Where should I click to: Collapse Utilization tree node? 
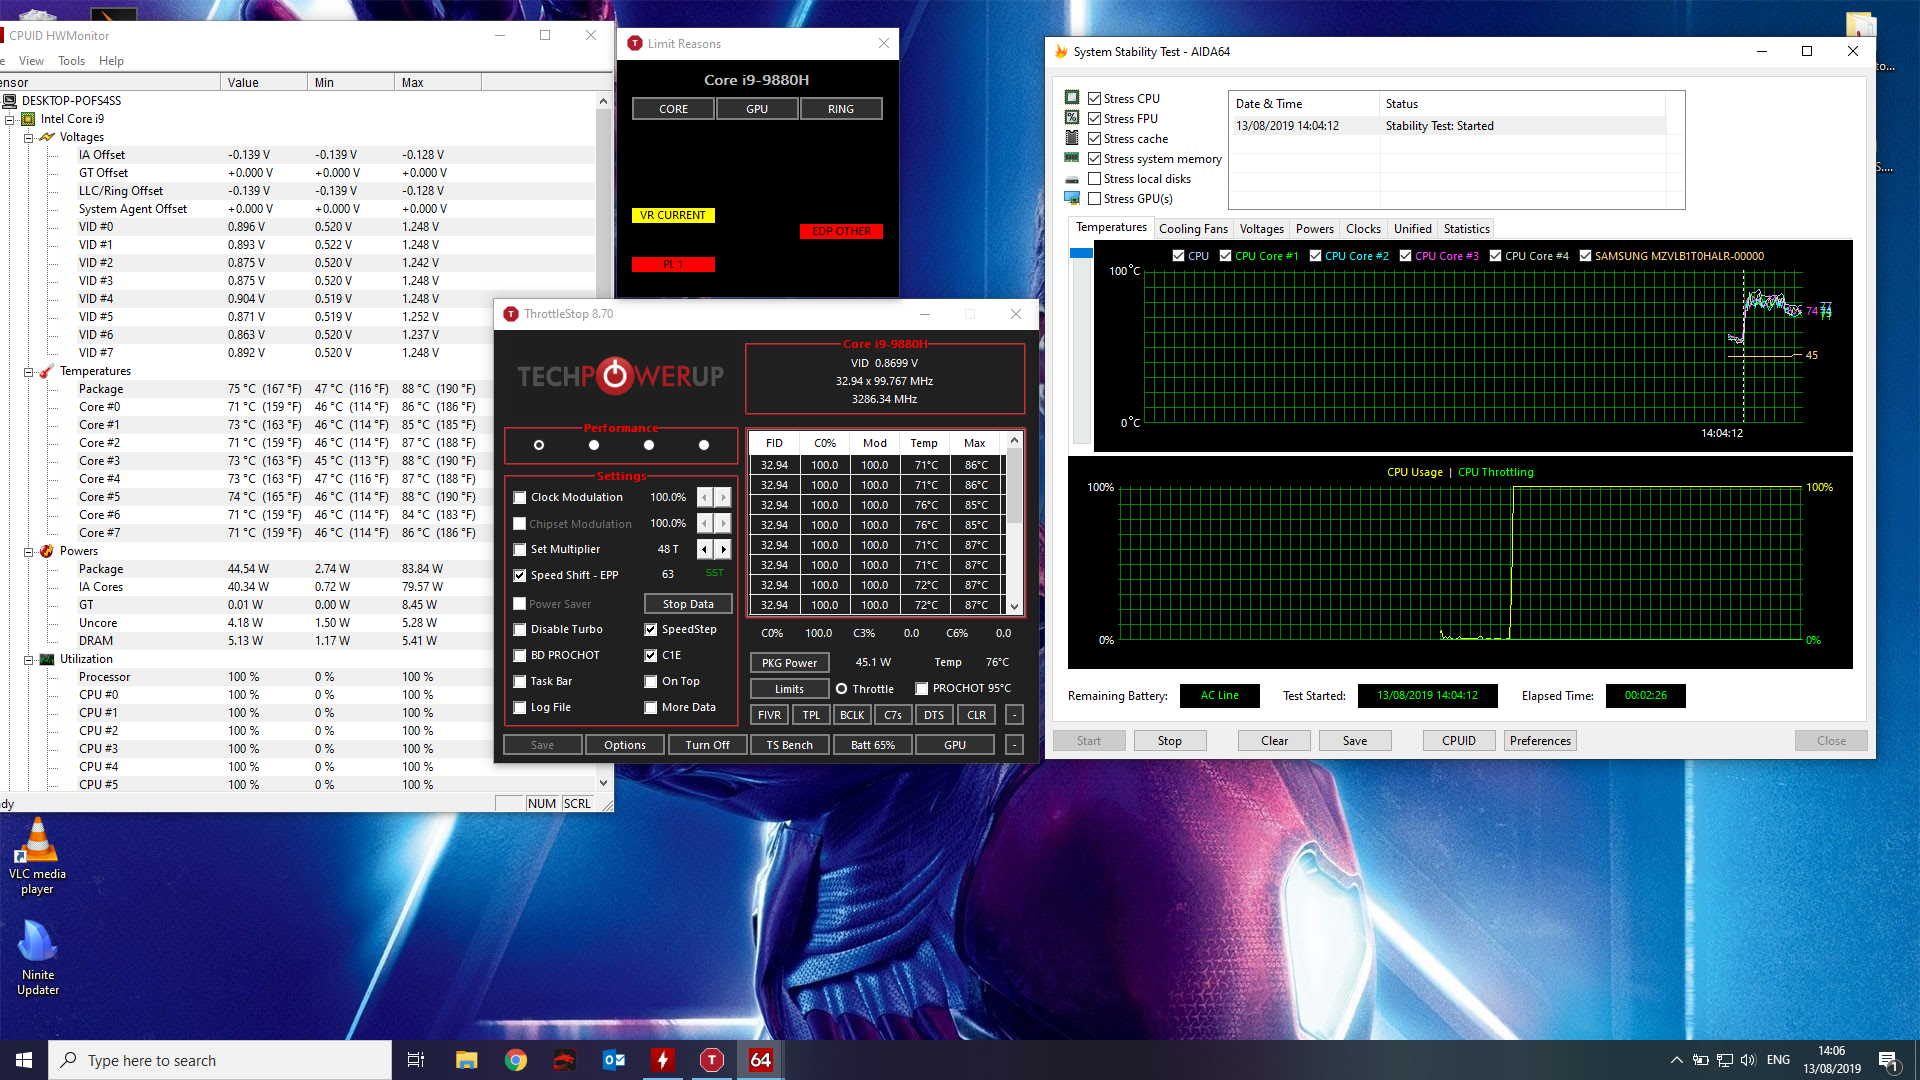28,659
